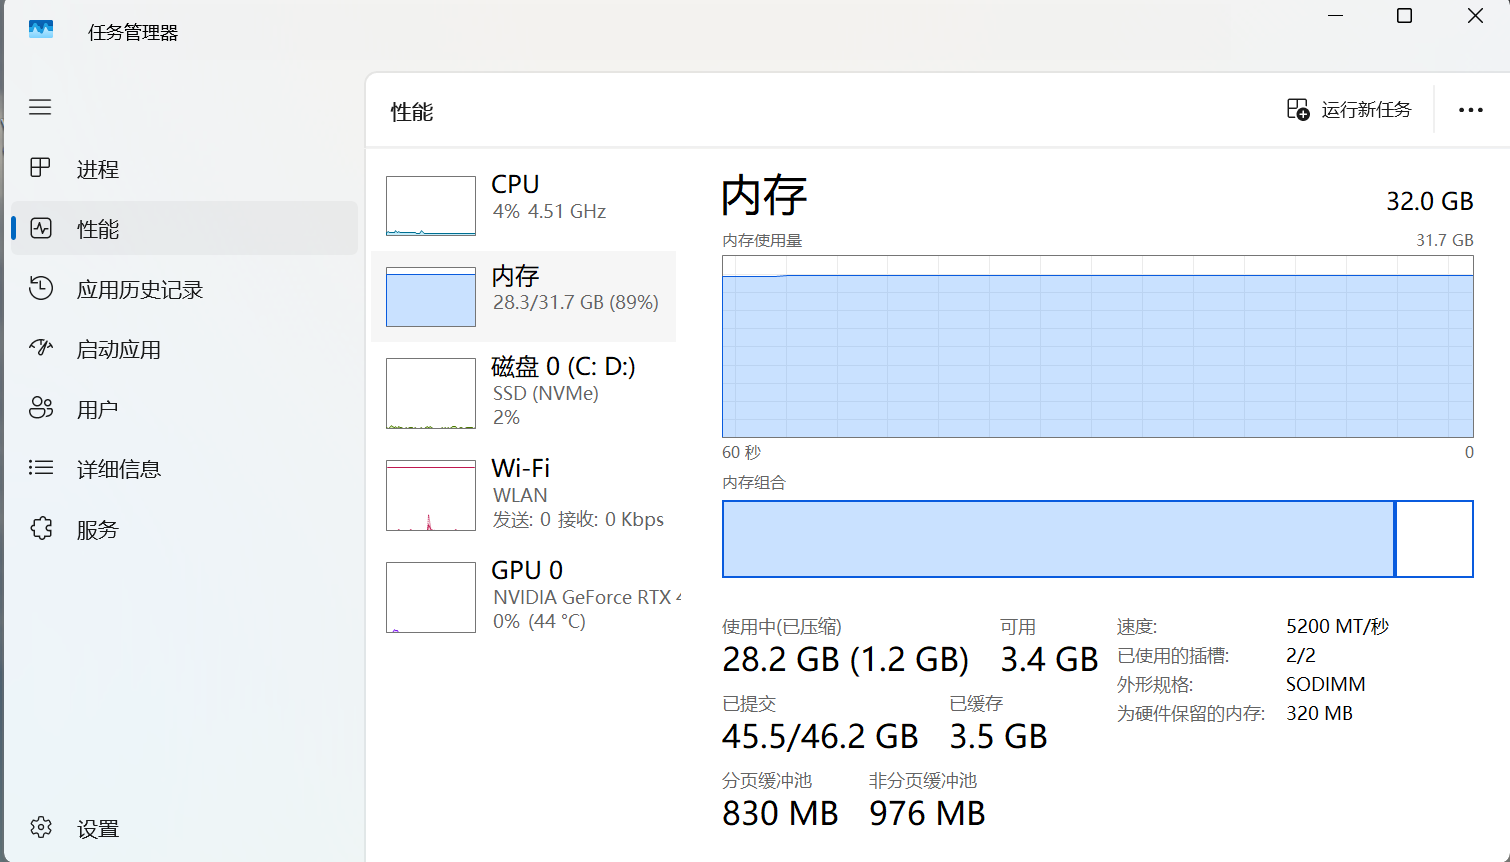
Task: Open 设置 gear icon at bottom
Action: 40,828
